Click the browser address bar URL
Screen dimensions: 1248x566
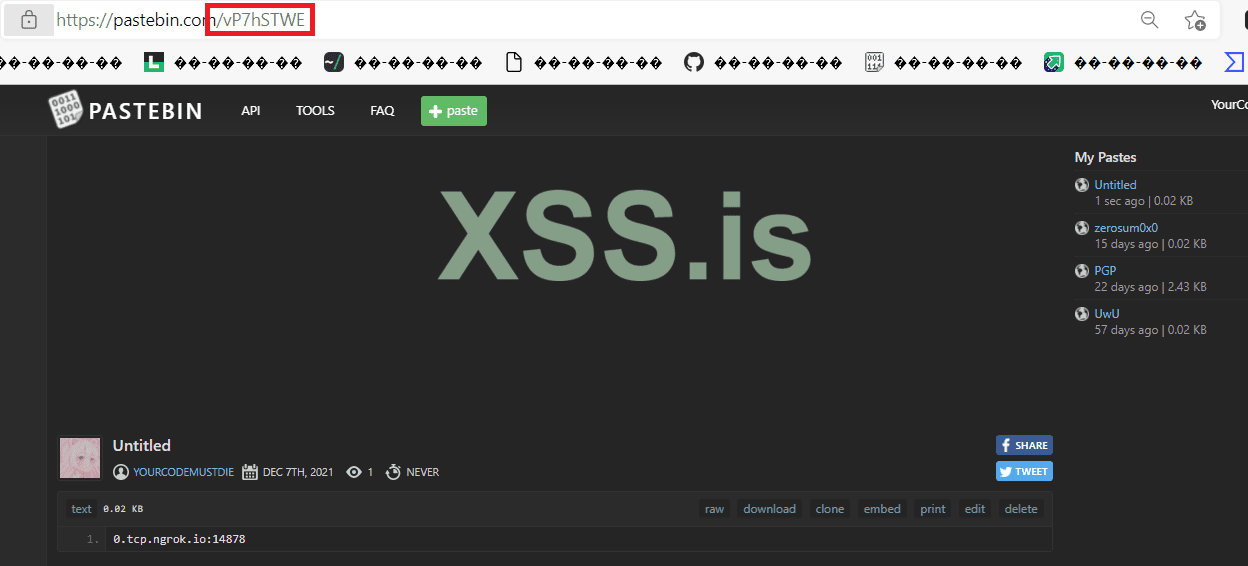pos(180,20)
